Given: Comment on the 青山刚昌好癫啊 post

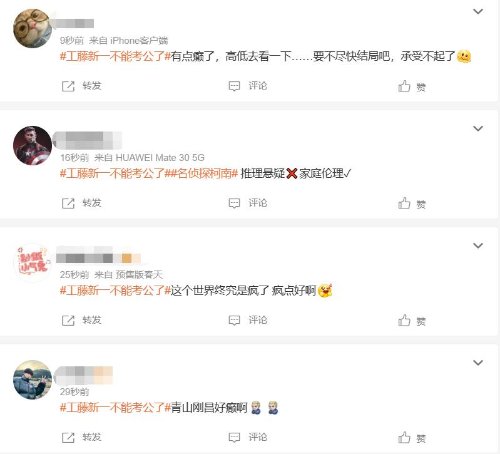Looking at the screenshot, I should point(248,437).
